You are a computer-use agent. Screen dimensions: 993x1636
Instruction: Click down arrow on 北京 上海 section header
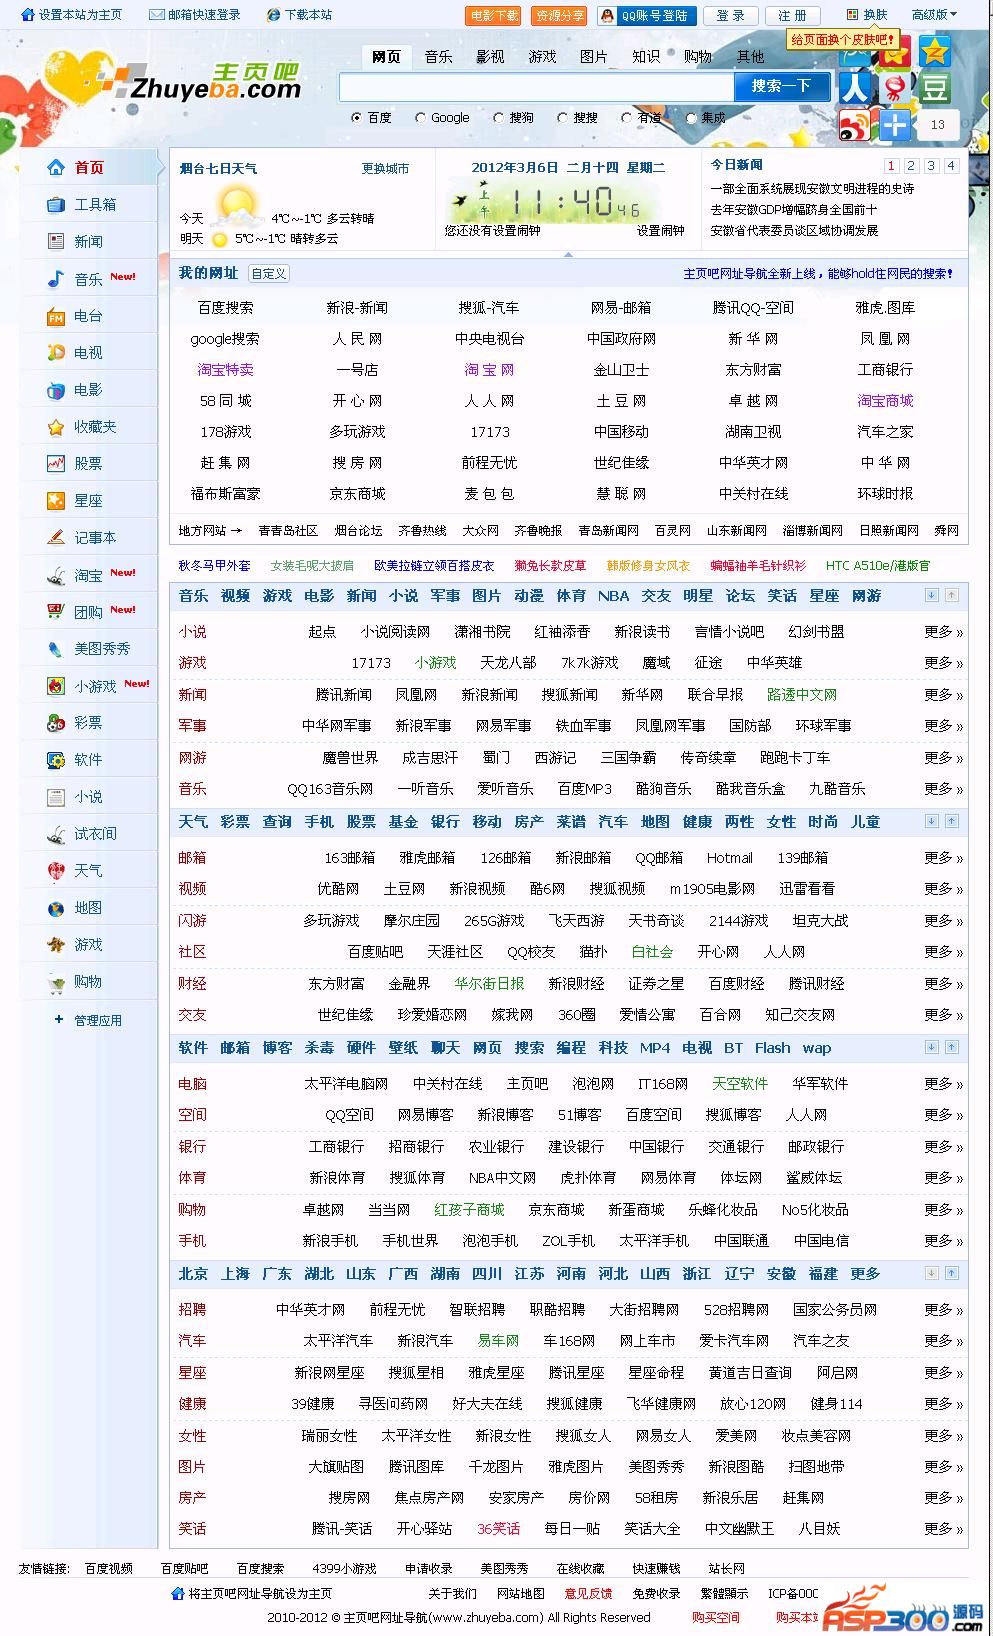pos(931,1273)
